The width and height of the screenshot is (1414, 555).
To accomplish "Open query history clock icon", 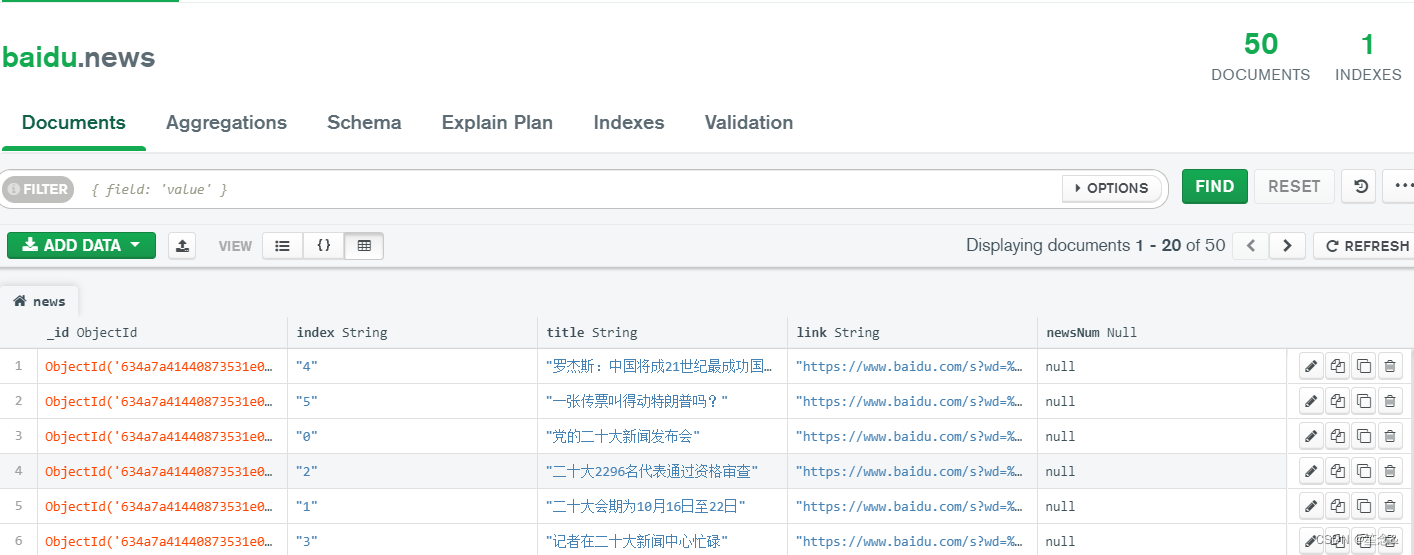I will click(1359, 187).
